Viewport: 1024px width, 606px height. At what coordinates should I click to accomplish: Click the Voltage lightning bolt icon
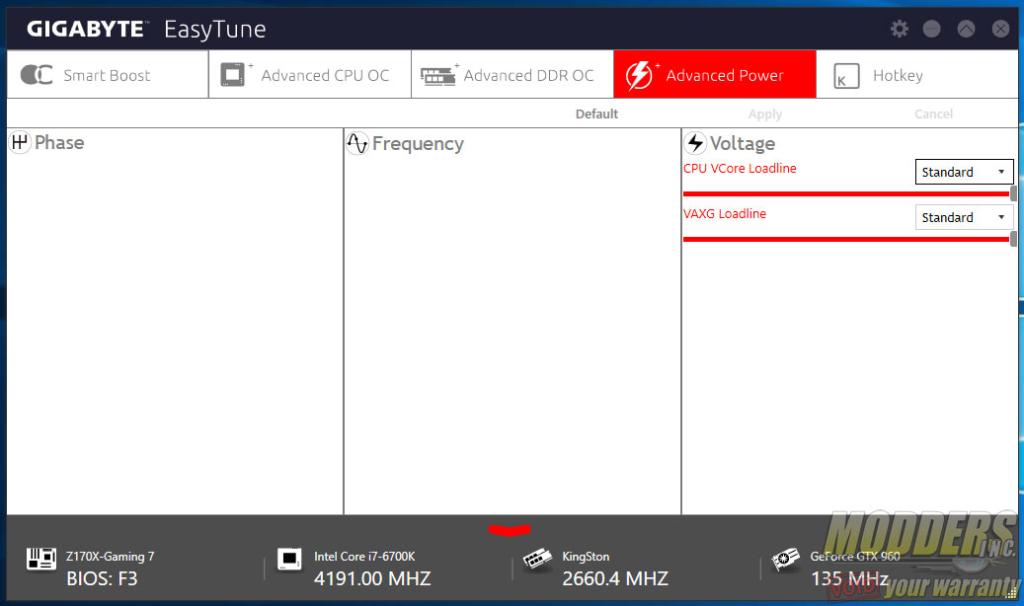[x=696, y=144]
